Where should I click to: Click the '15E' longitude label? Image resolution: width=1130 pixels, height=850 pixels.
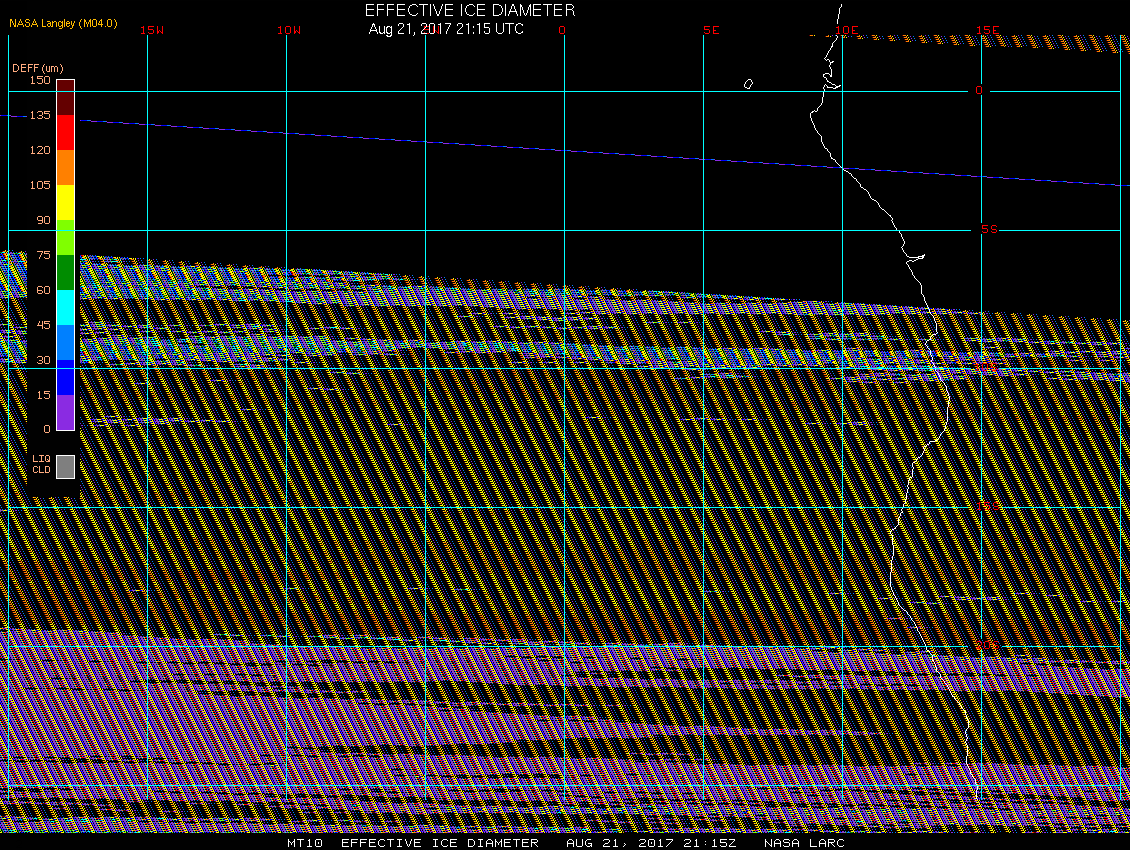[x=988, y=30]
